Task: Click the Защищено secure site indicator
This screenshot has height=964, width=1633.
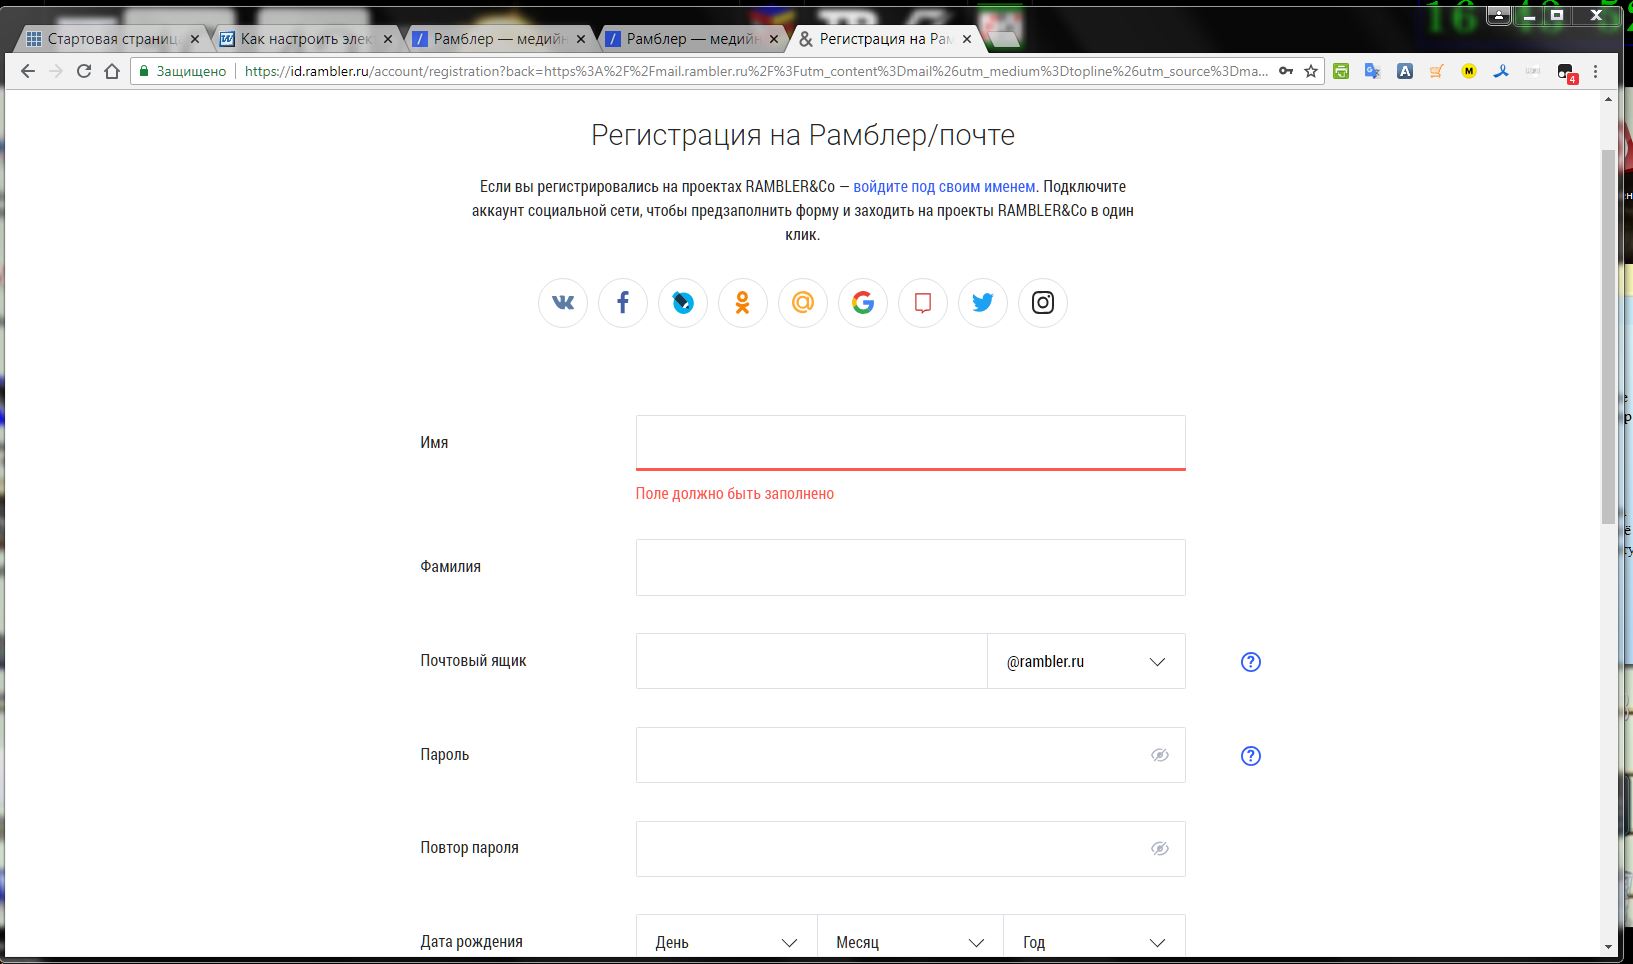Action: click(183, 71)
